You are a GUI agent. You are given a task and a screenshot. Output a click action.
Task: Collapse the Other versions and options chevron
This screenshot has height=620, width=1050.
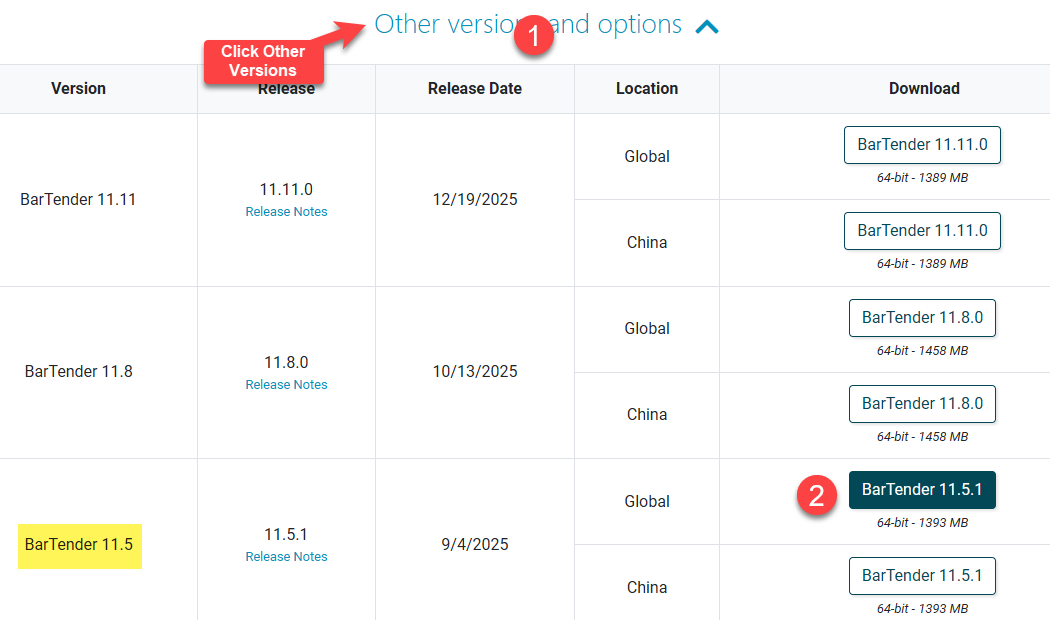click(x=706, y=27)
